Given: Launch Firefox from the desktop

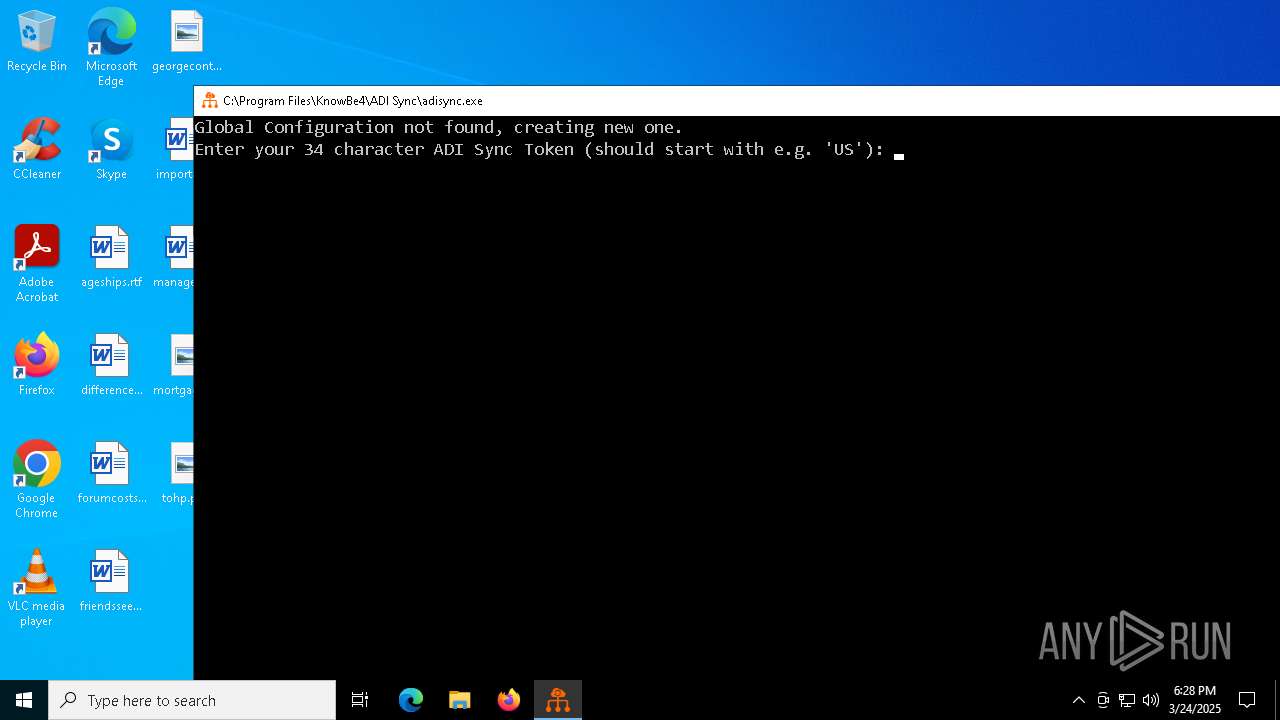Looking at the screenshot, I should (x=37, y=366).
